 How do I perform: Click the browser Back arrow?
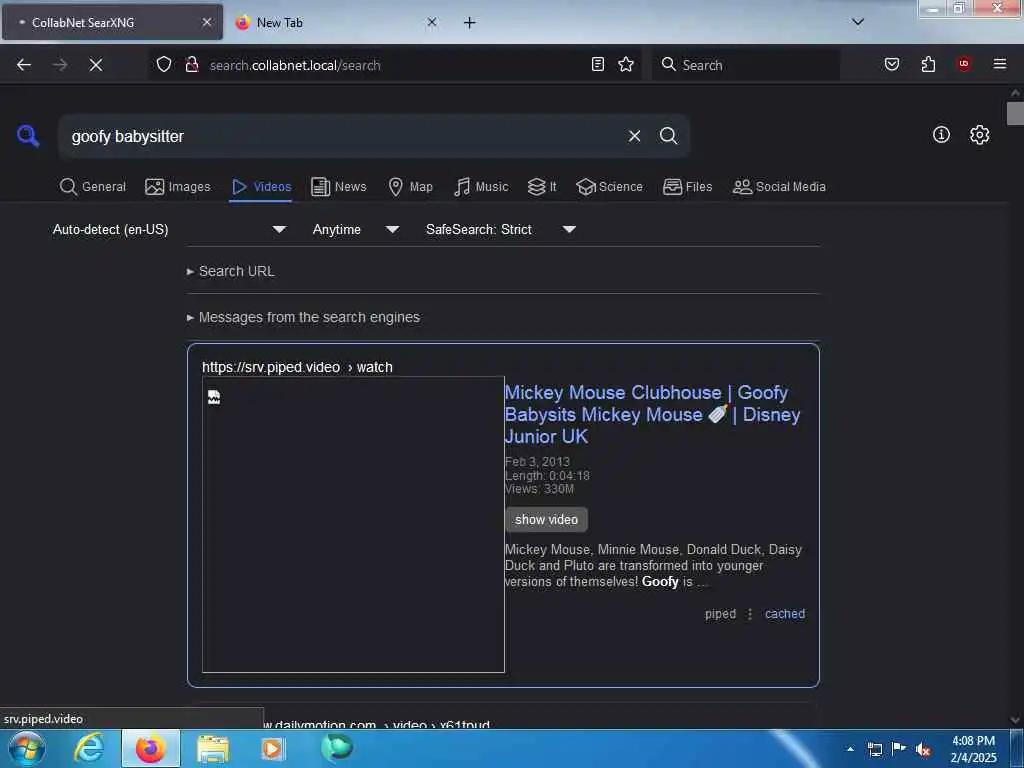pos(24,65)
